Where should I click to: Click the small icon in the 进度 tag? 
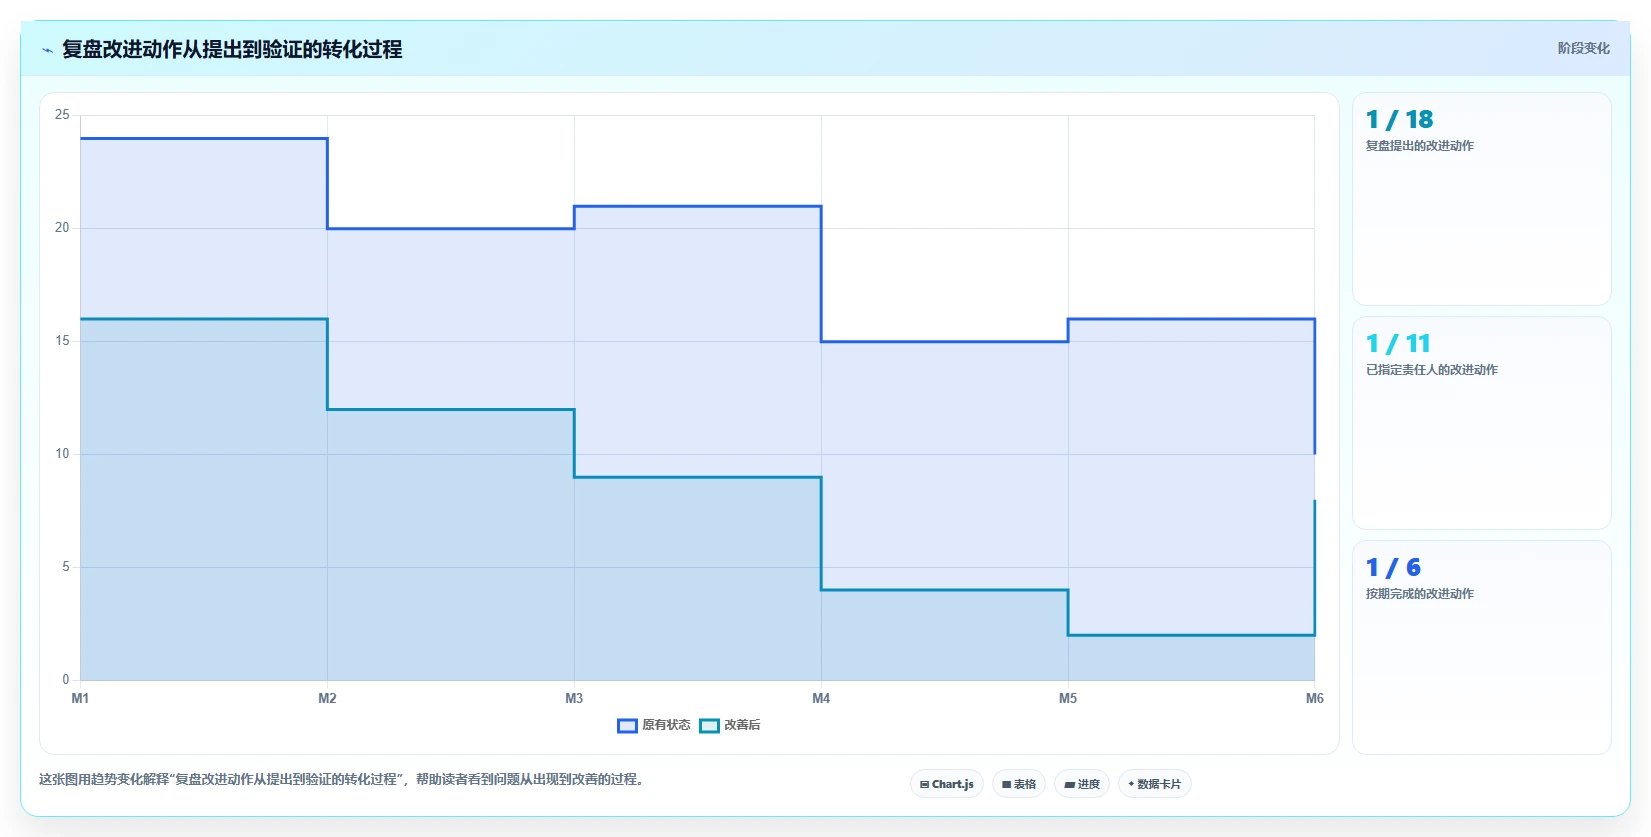[x=1069, y=785]
